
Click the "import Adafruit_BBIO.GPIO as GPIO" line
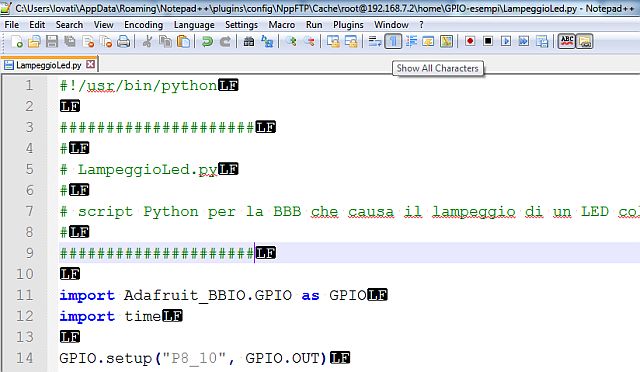[x=213, y=295]
